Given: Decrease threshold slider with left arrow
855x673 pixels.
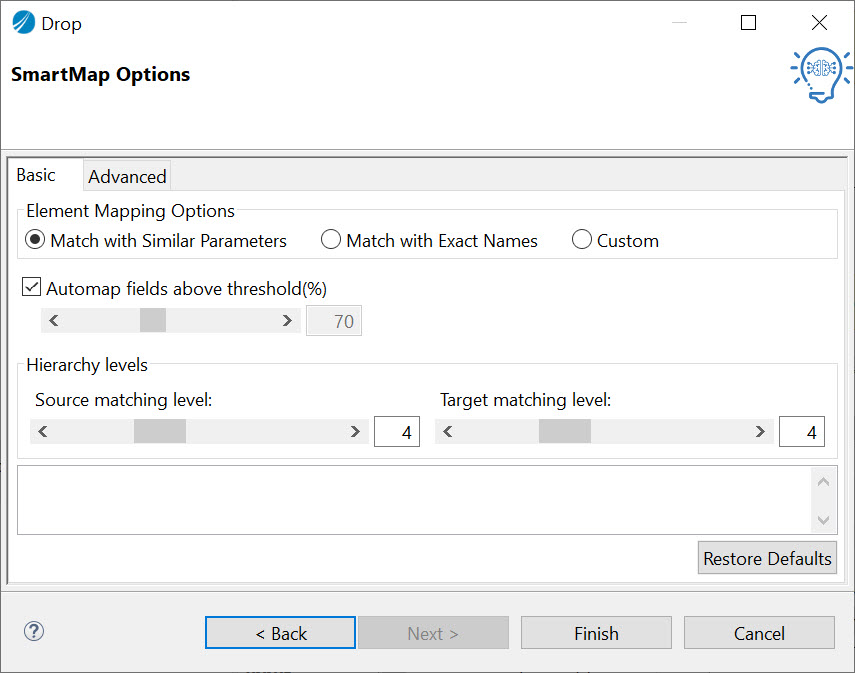Looking at the screenshot, I should tap(54, 321).
